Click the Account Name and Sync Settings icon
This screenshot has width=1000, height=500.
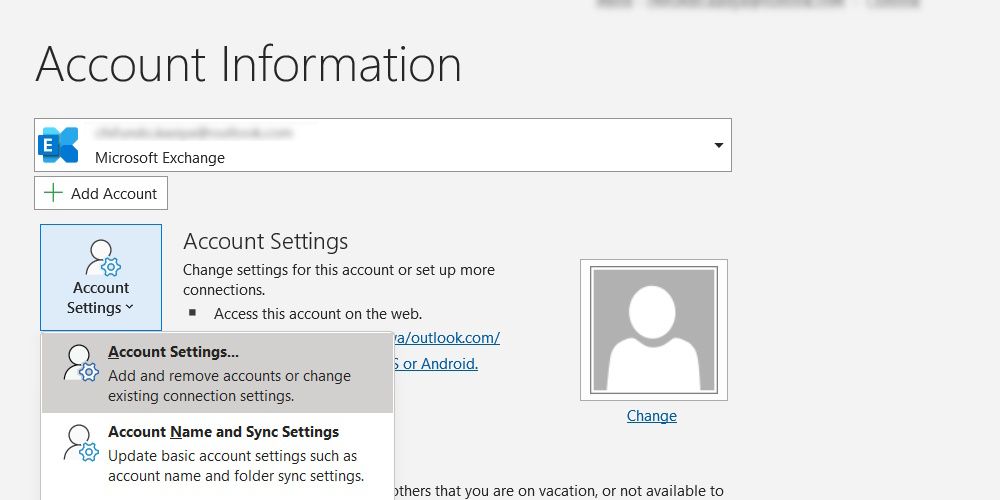coord(79,443)
